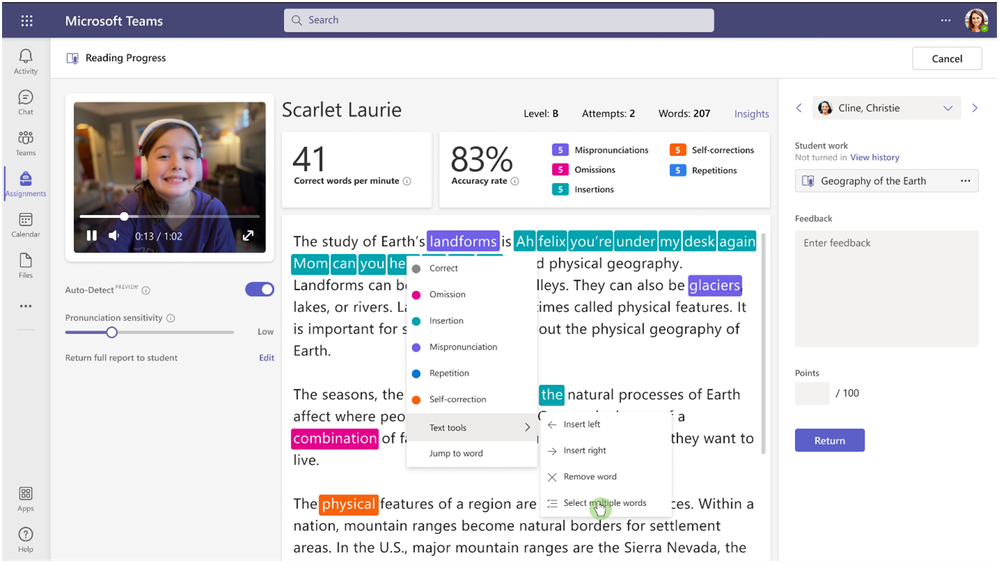This screenshot has height=563, width=999.
Task: Open Teams in the sidebar
Action: pos(25,143)
